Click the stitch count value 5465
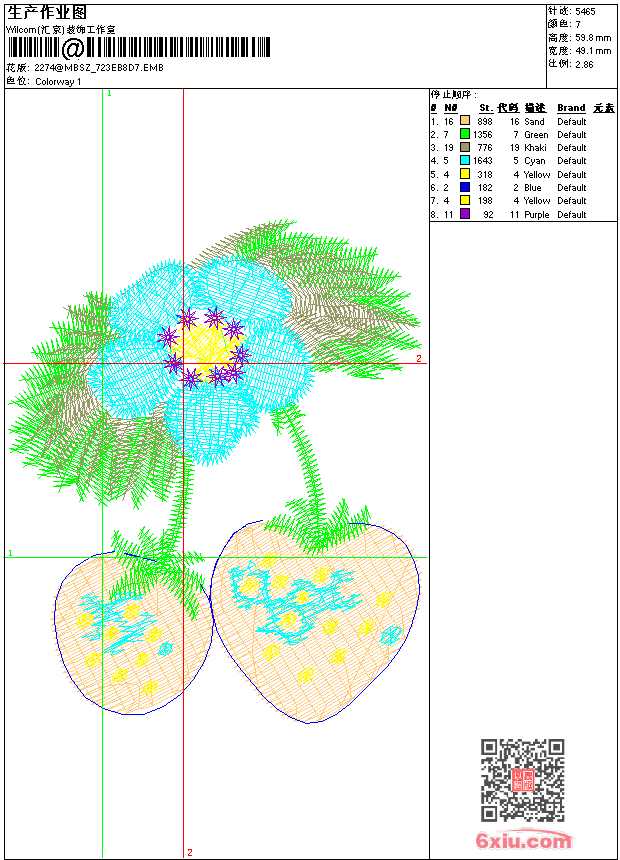This screenshot has height=860, width=620. 585,12
